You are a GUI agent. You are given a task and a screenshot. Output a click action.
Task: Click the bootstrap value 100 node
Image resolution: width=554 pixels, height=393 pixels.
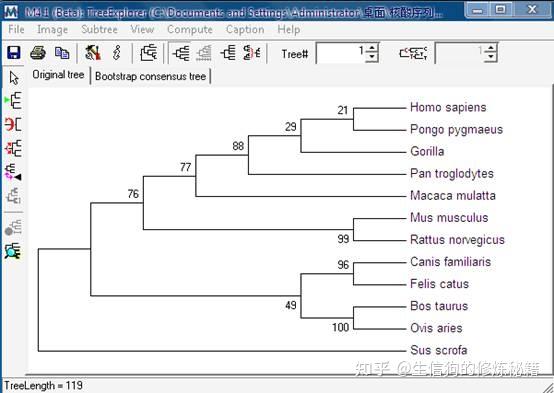[340, 327]
